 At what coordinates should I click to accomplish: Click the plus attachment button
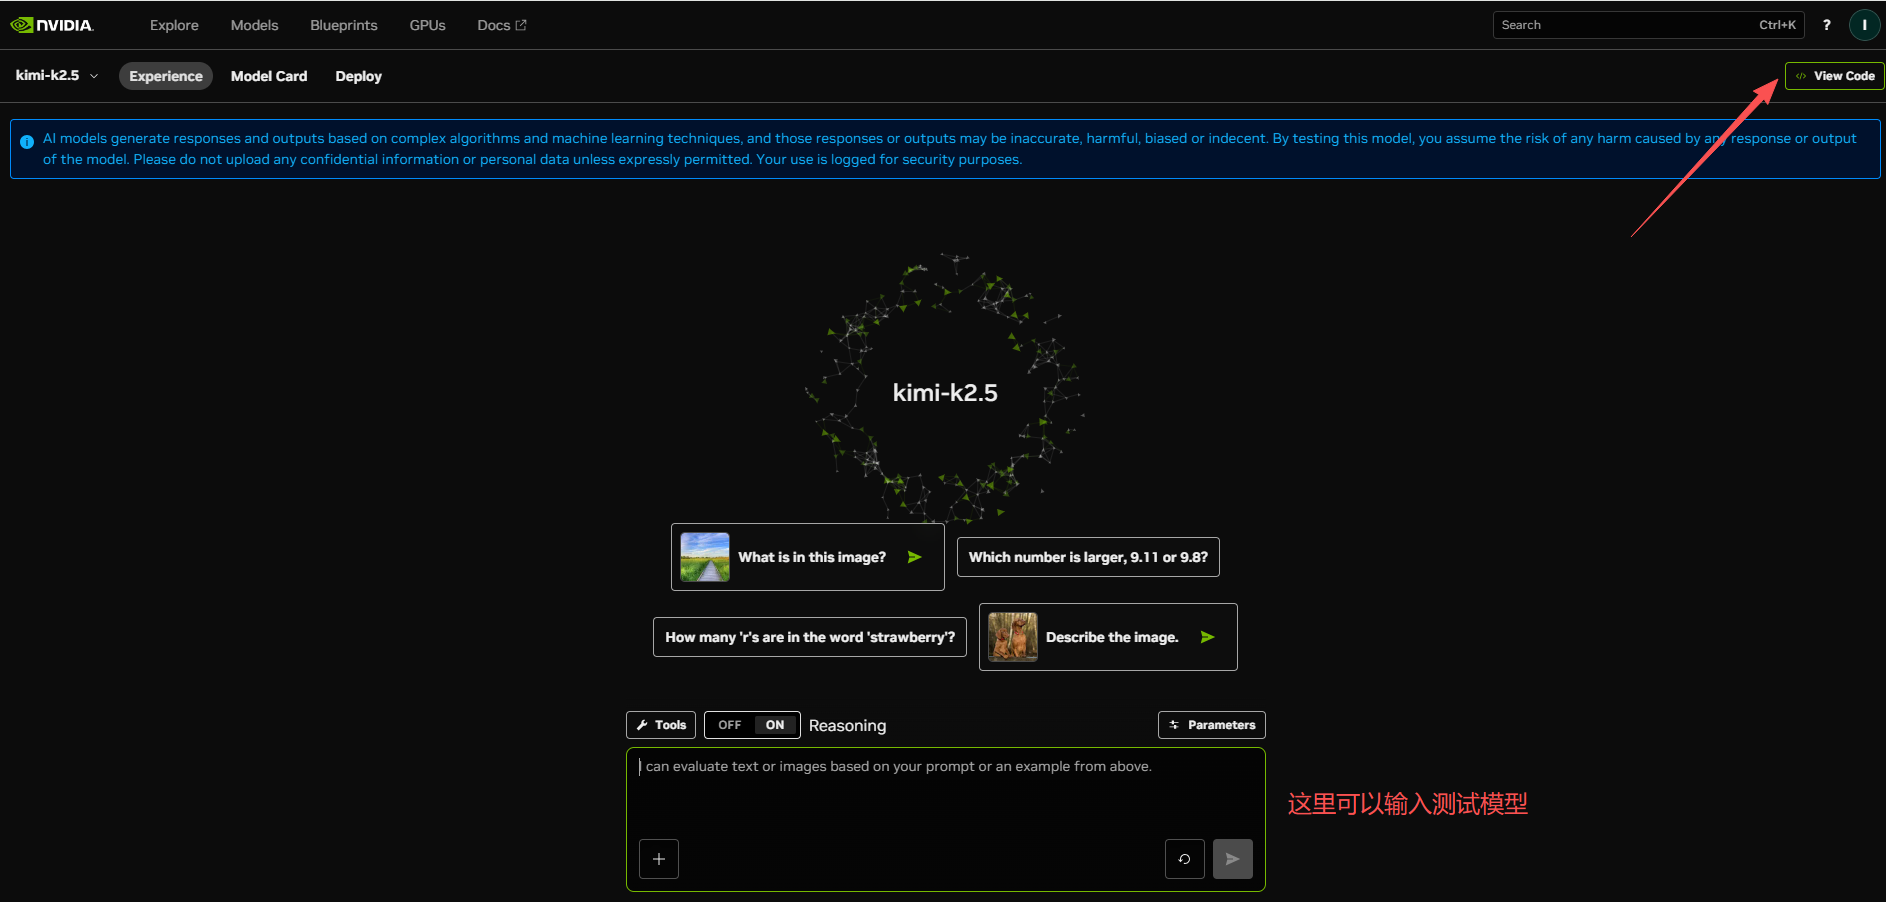click(x=659, y=859)
